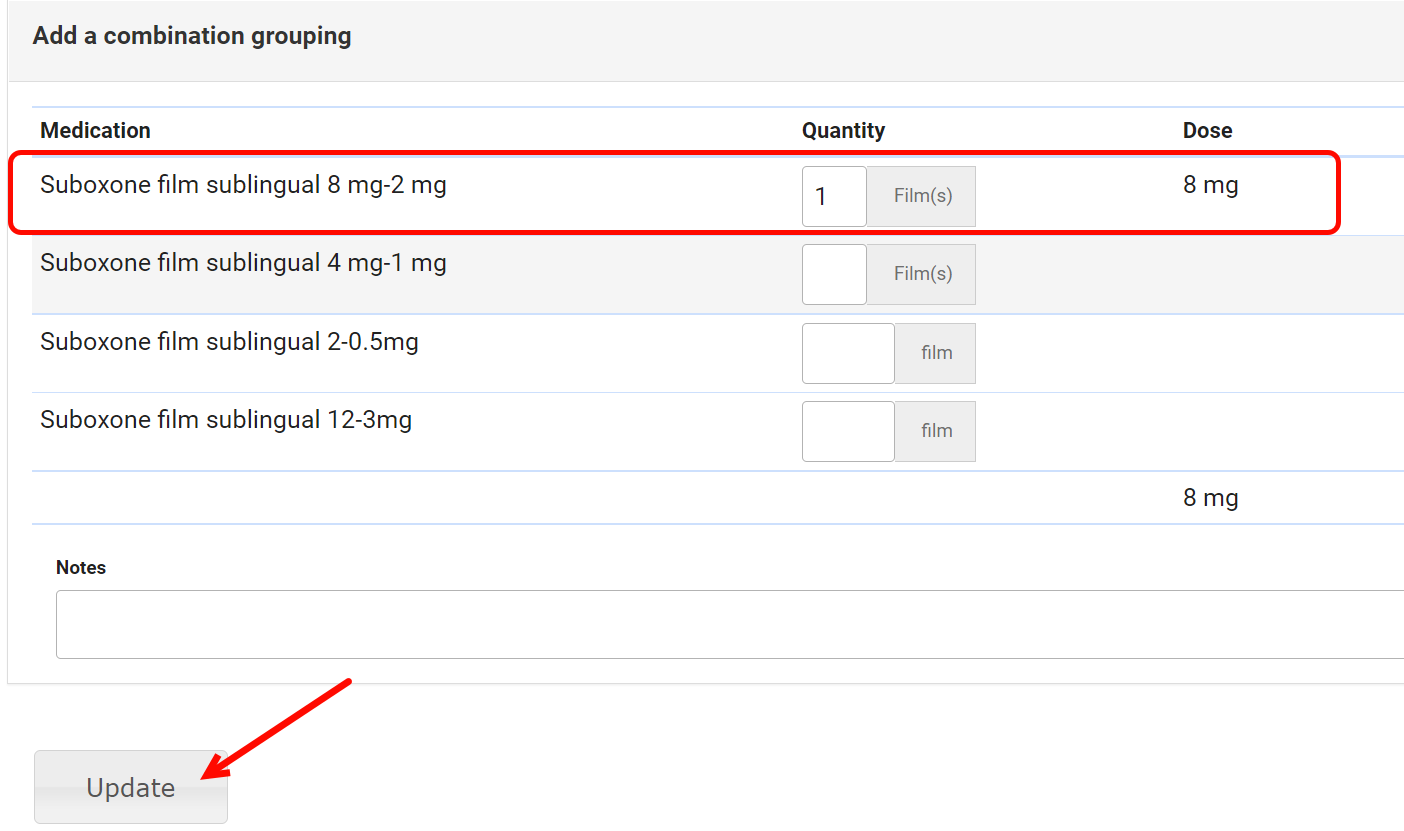Click the 8 mg dose in the highlighted row
Image resolution: width=1404 pixels, height=831 pixels.
[x=1210, y=185]
